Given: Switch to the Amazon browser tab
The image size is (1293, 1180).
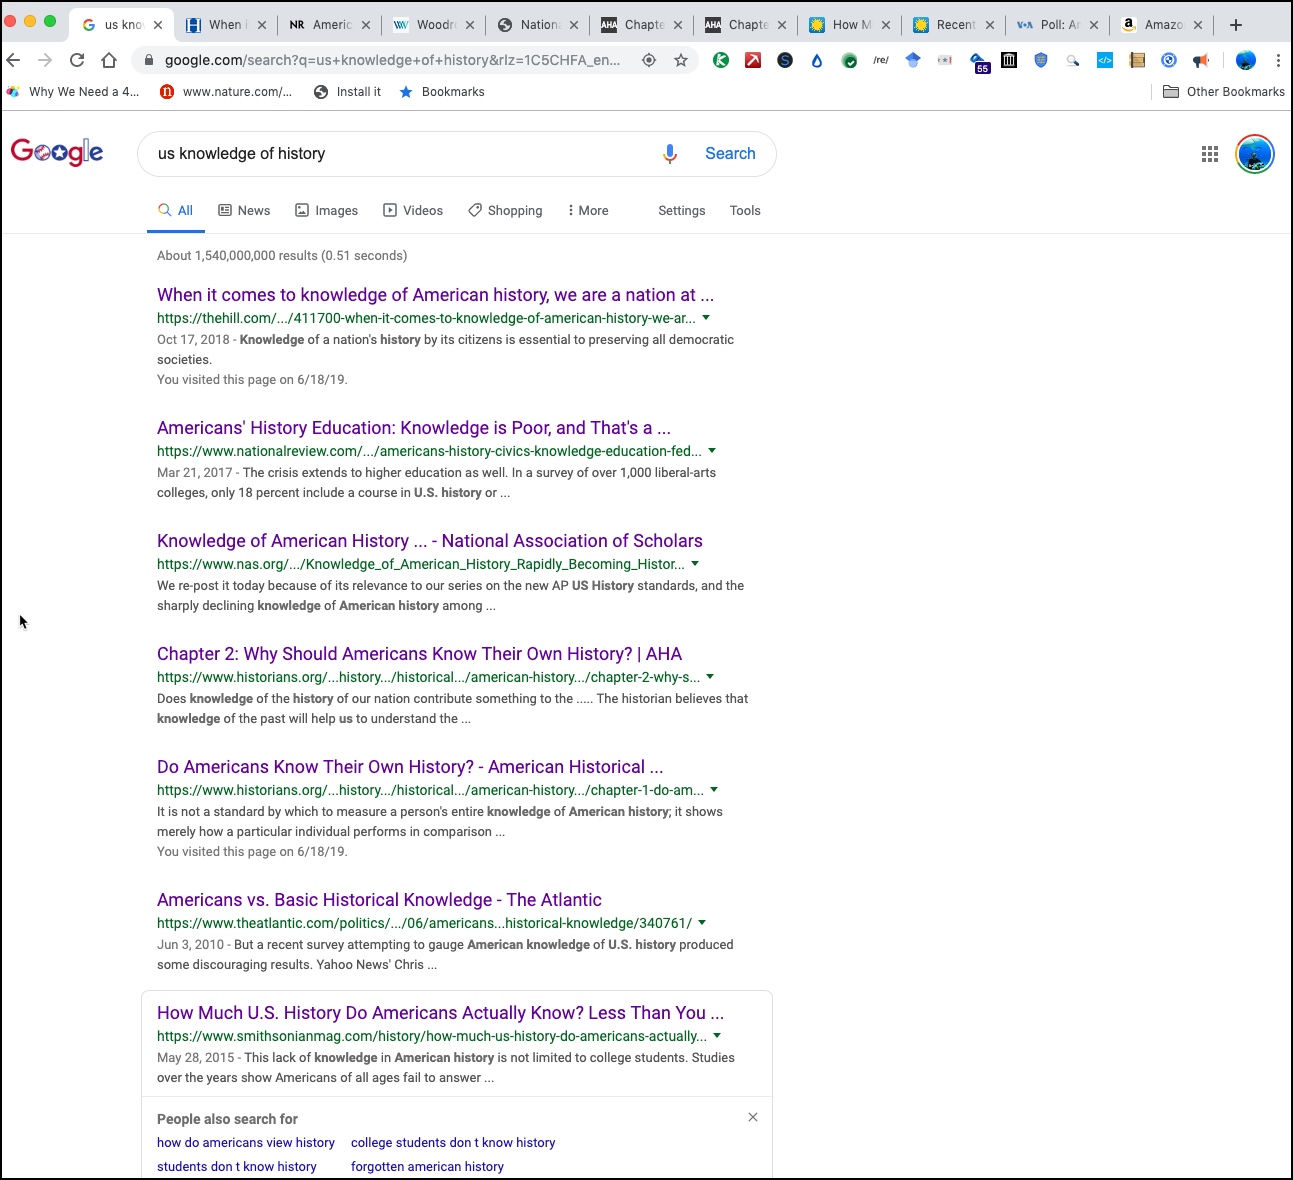Looking at the screenshot, I should [1161, 25].
